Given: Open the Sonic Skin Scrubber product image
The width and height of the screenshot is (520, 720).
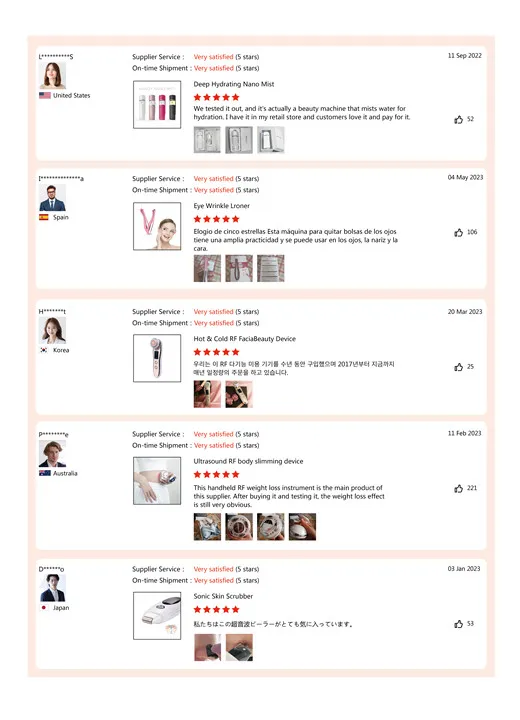Looking at the screenshot, I should (157, 616).
